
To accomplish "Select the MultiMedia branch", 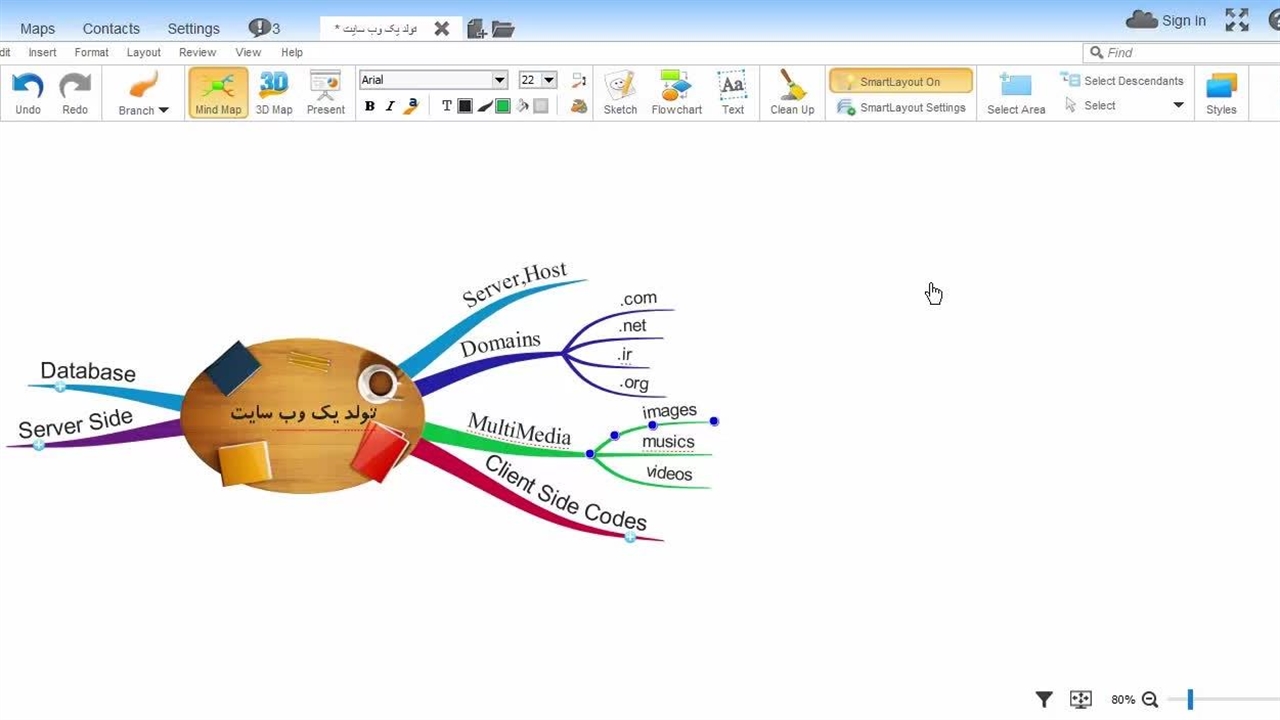I will click(519, 429).
